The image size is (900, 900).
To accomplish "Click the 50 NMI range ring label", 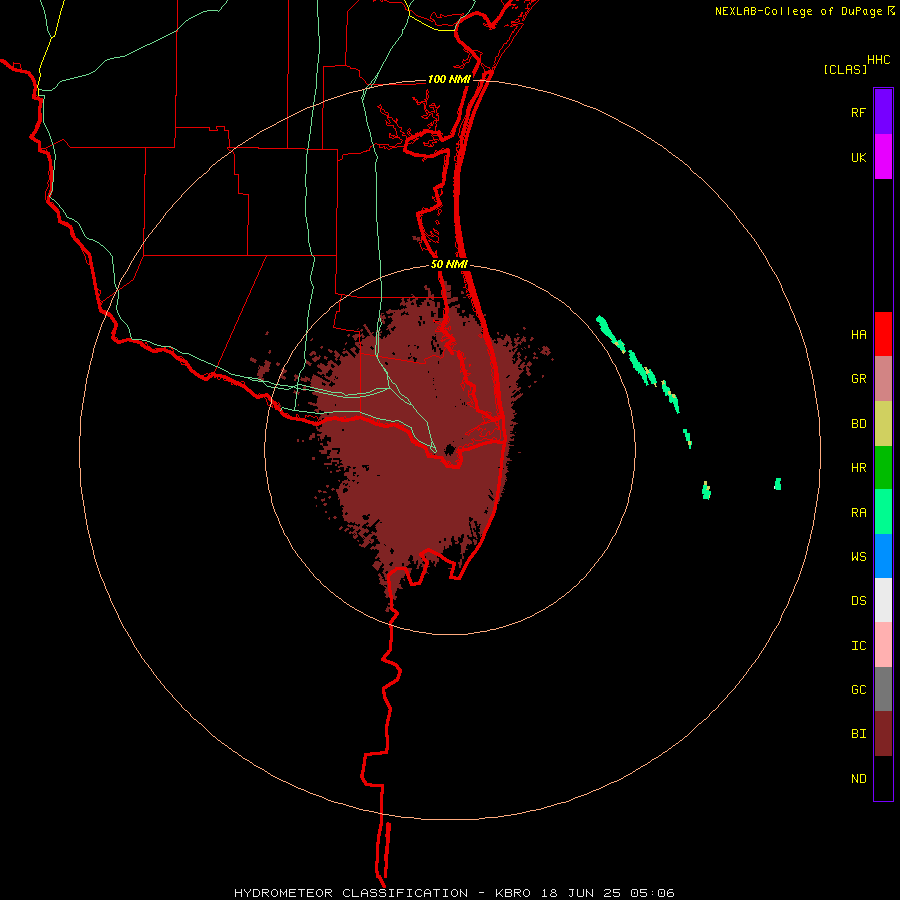I will pos(449,264).
